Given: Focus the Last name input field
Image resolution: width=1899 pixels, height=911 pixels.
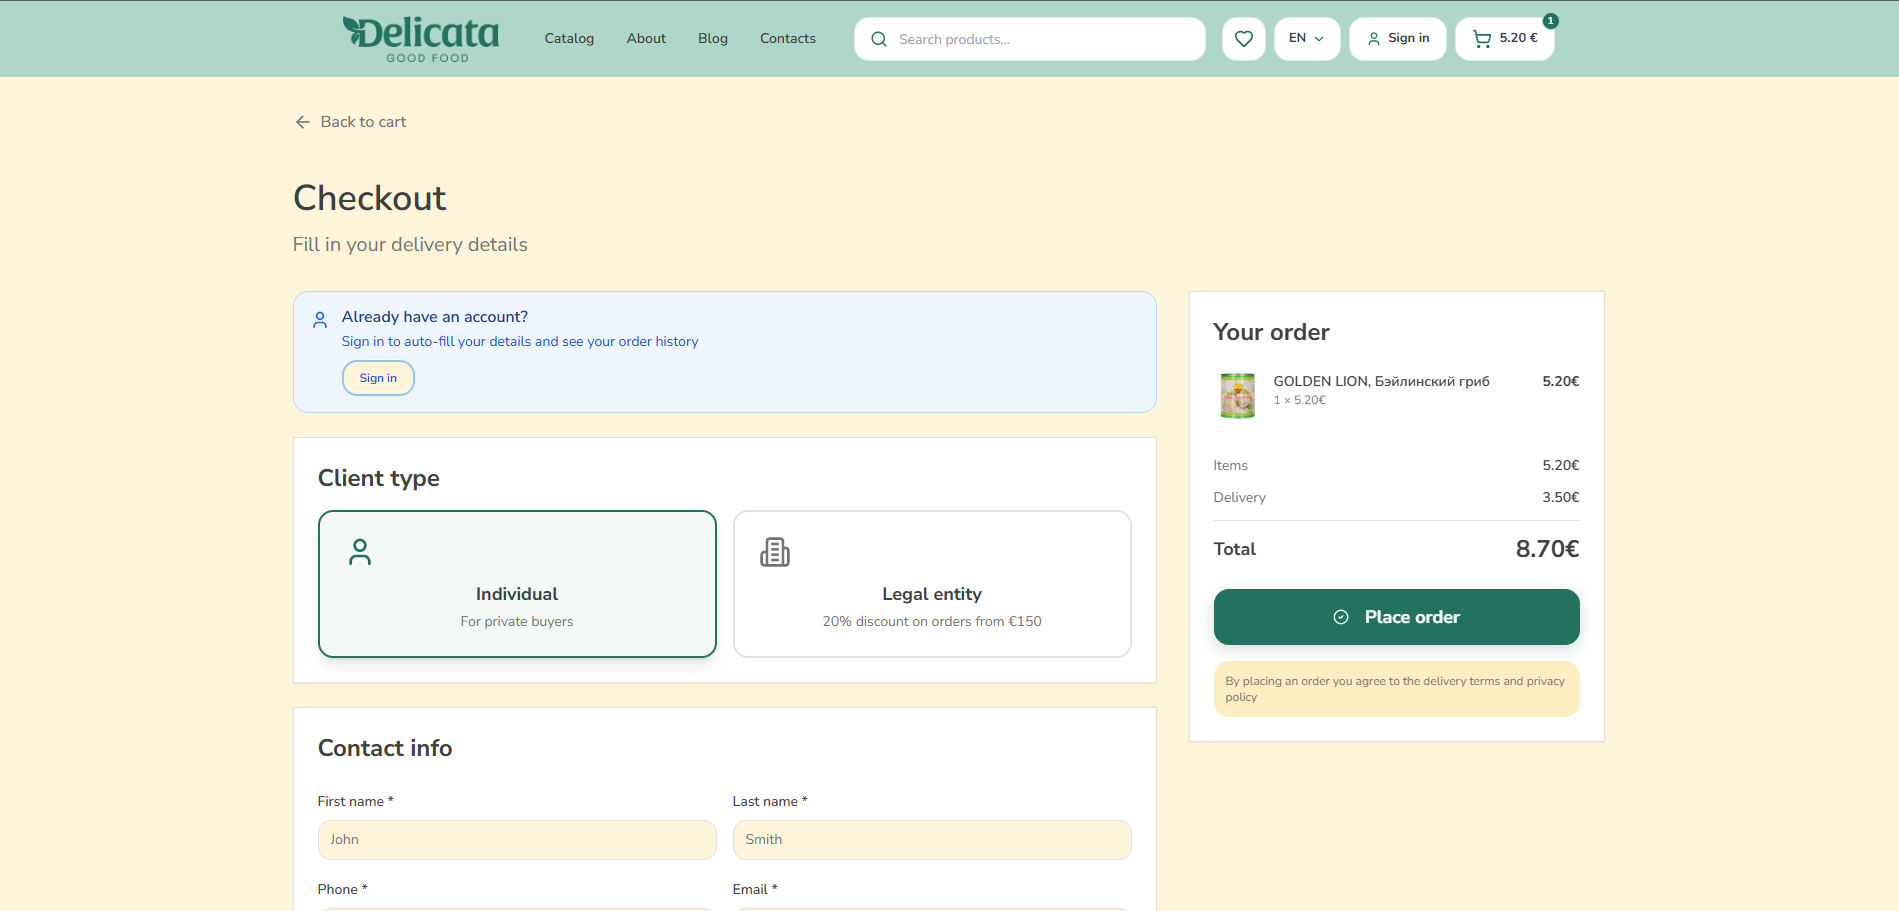Looking at the screenshot, I should (932, 840).
